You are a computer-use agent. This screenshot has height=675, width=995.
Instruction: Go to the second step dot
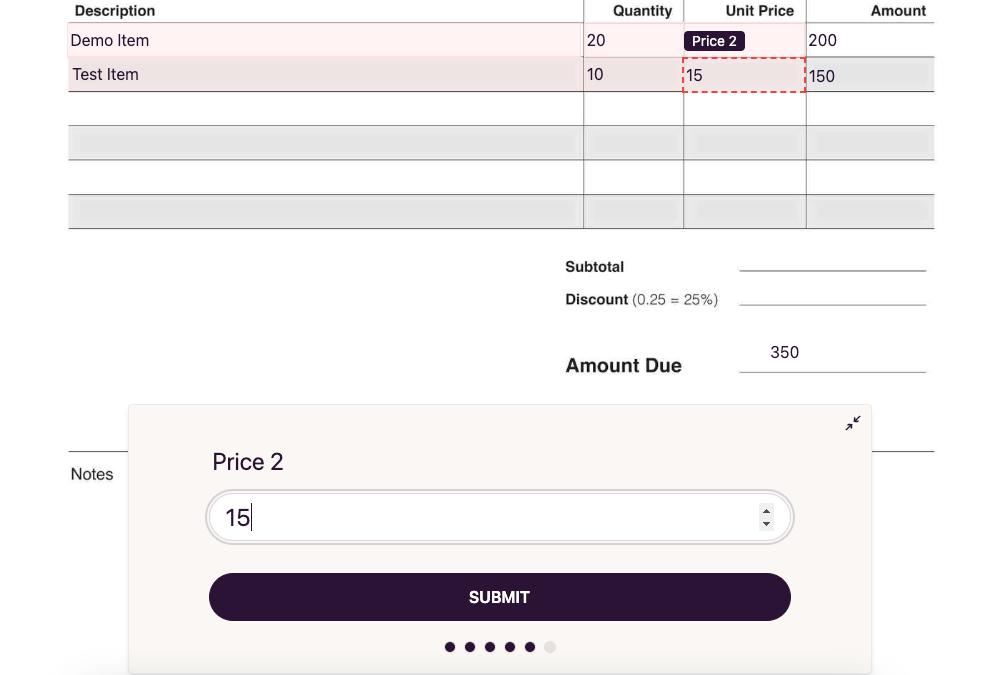(470, 647)
